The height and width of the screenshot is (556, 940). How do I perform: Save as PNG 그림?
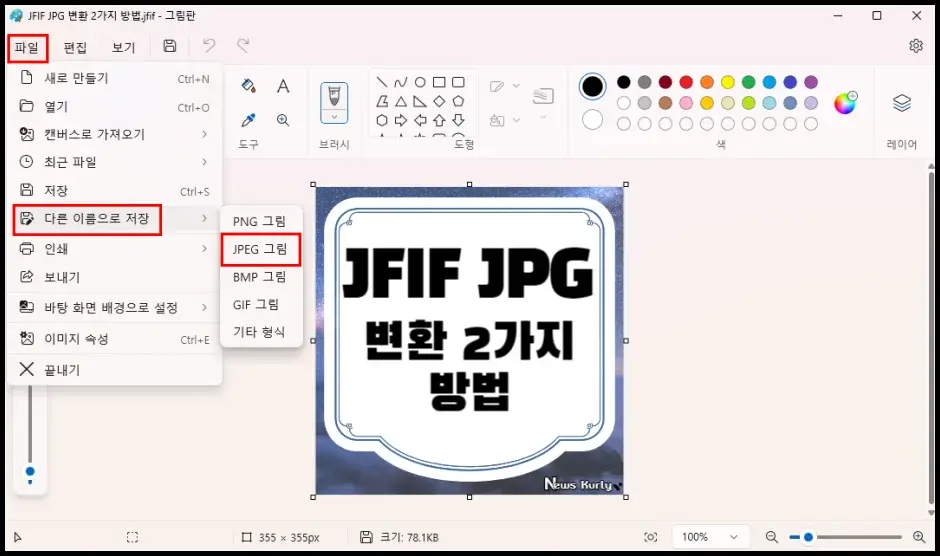pyautogui.click(x=260, y=221)
